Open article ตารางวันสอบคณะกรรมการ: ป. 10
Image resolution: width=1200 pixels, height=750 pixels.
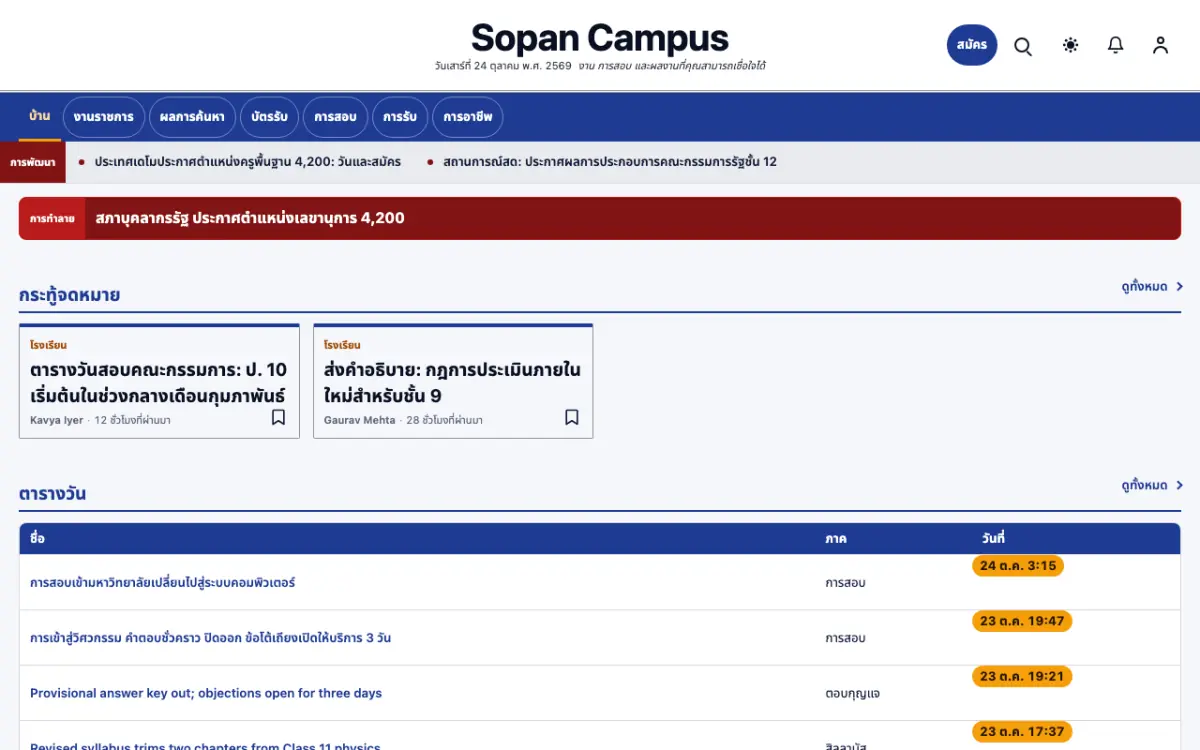point(158,382)
